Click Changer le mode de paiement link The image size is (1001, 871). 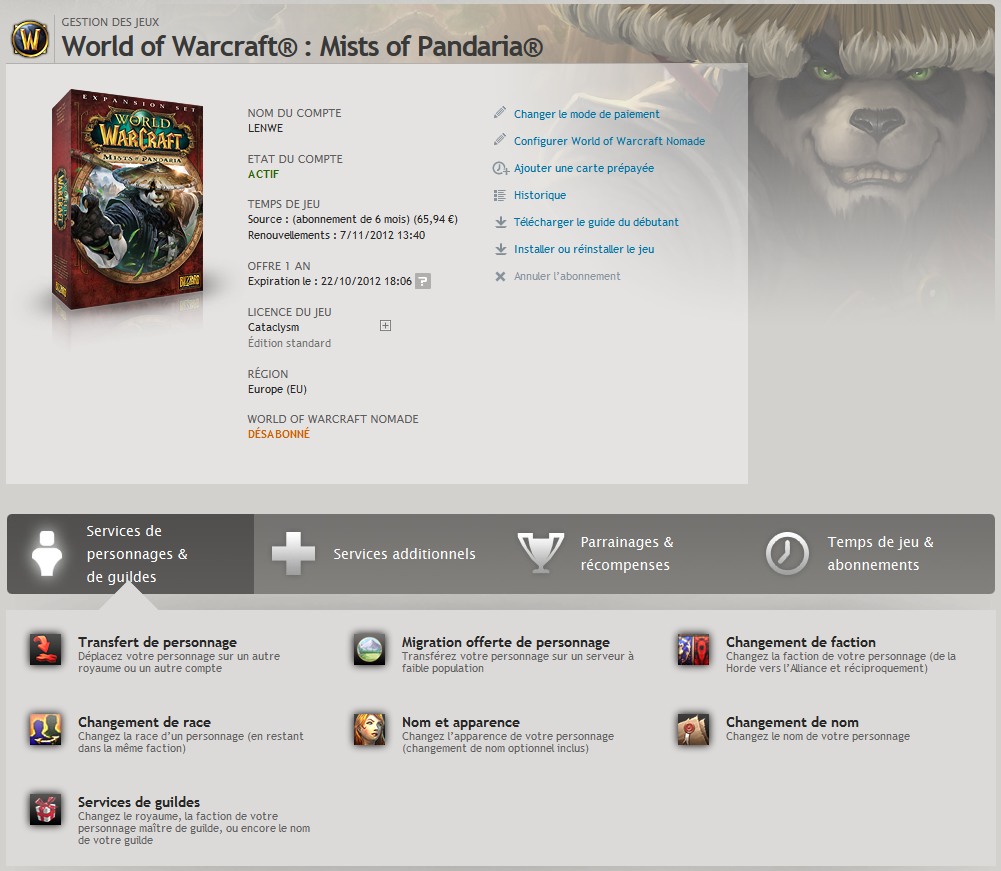(x=587, y=114)
